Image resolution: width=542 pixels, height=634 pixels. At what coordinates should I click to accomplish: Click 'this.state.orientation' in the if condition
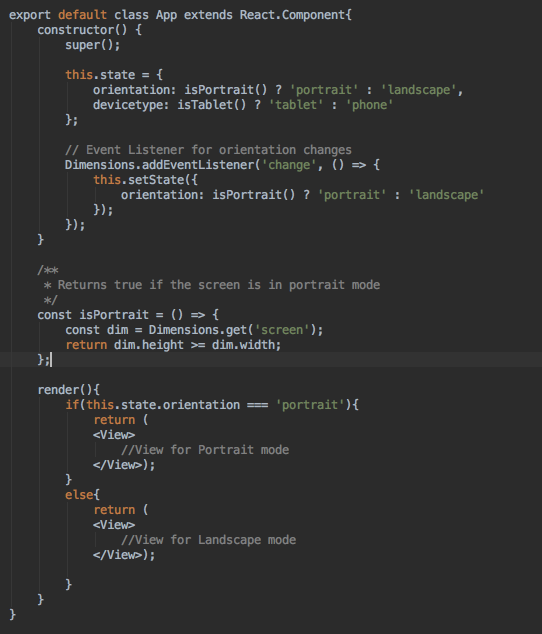coord(163,405)
